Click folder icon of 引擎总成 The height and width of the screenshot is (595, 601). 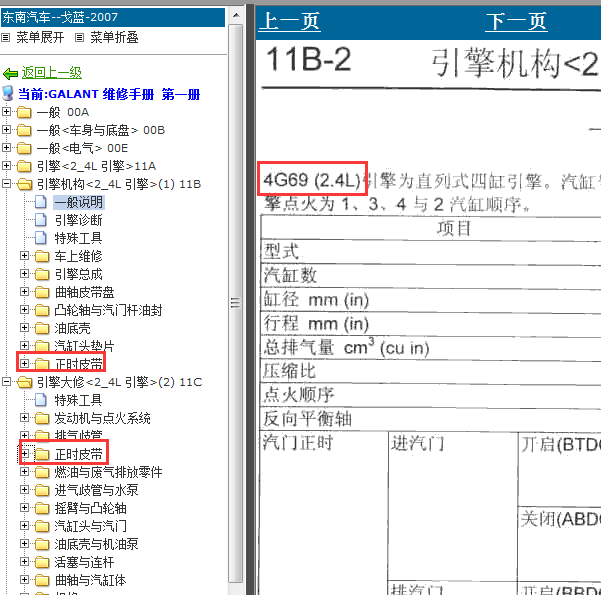[x=42, y=274]
